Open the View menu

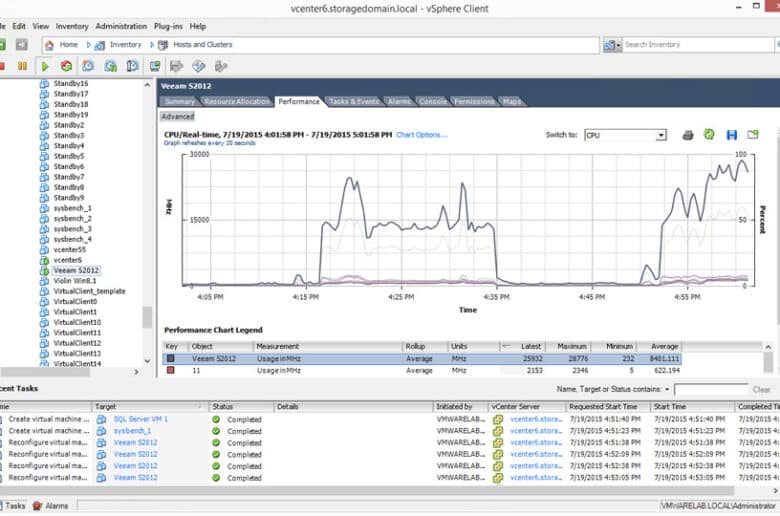(41, 26)
